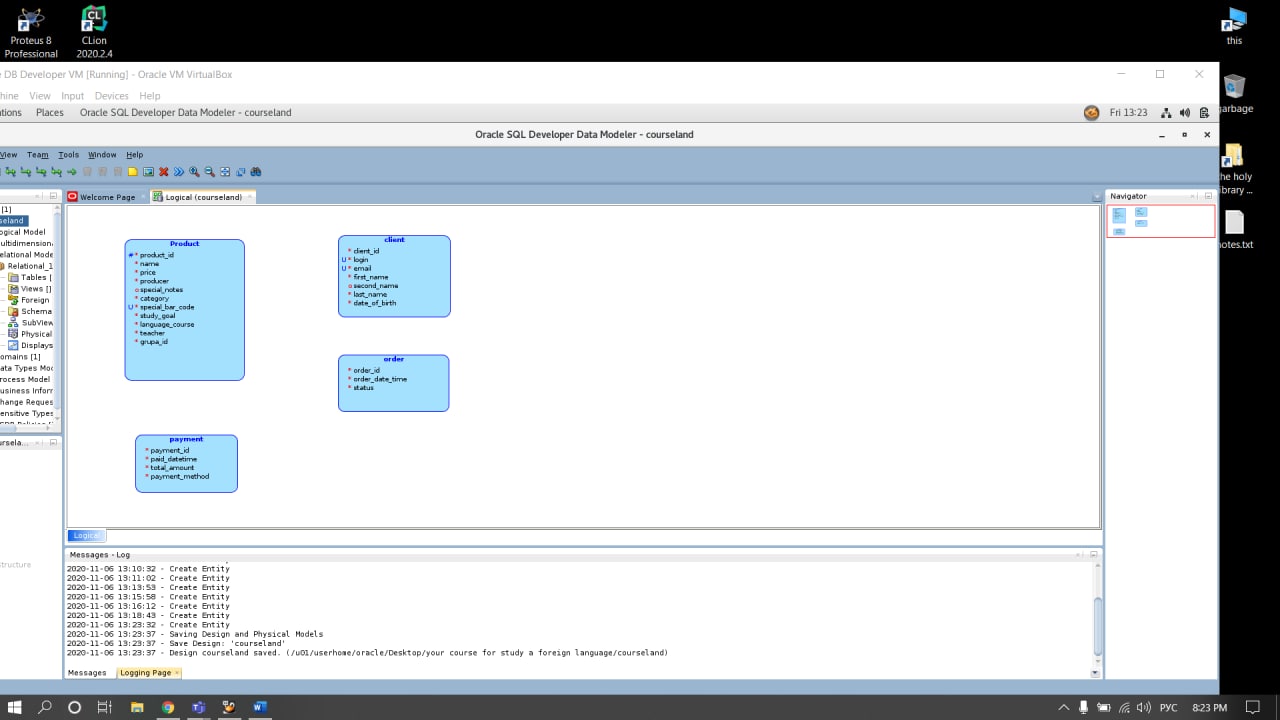Click the Fit Screen toolbar icon
This screenshot has height=720, width=1280.
coord(225,172)
